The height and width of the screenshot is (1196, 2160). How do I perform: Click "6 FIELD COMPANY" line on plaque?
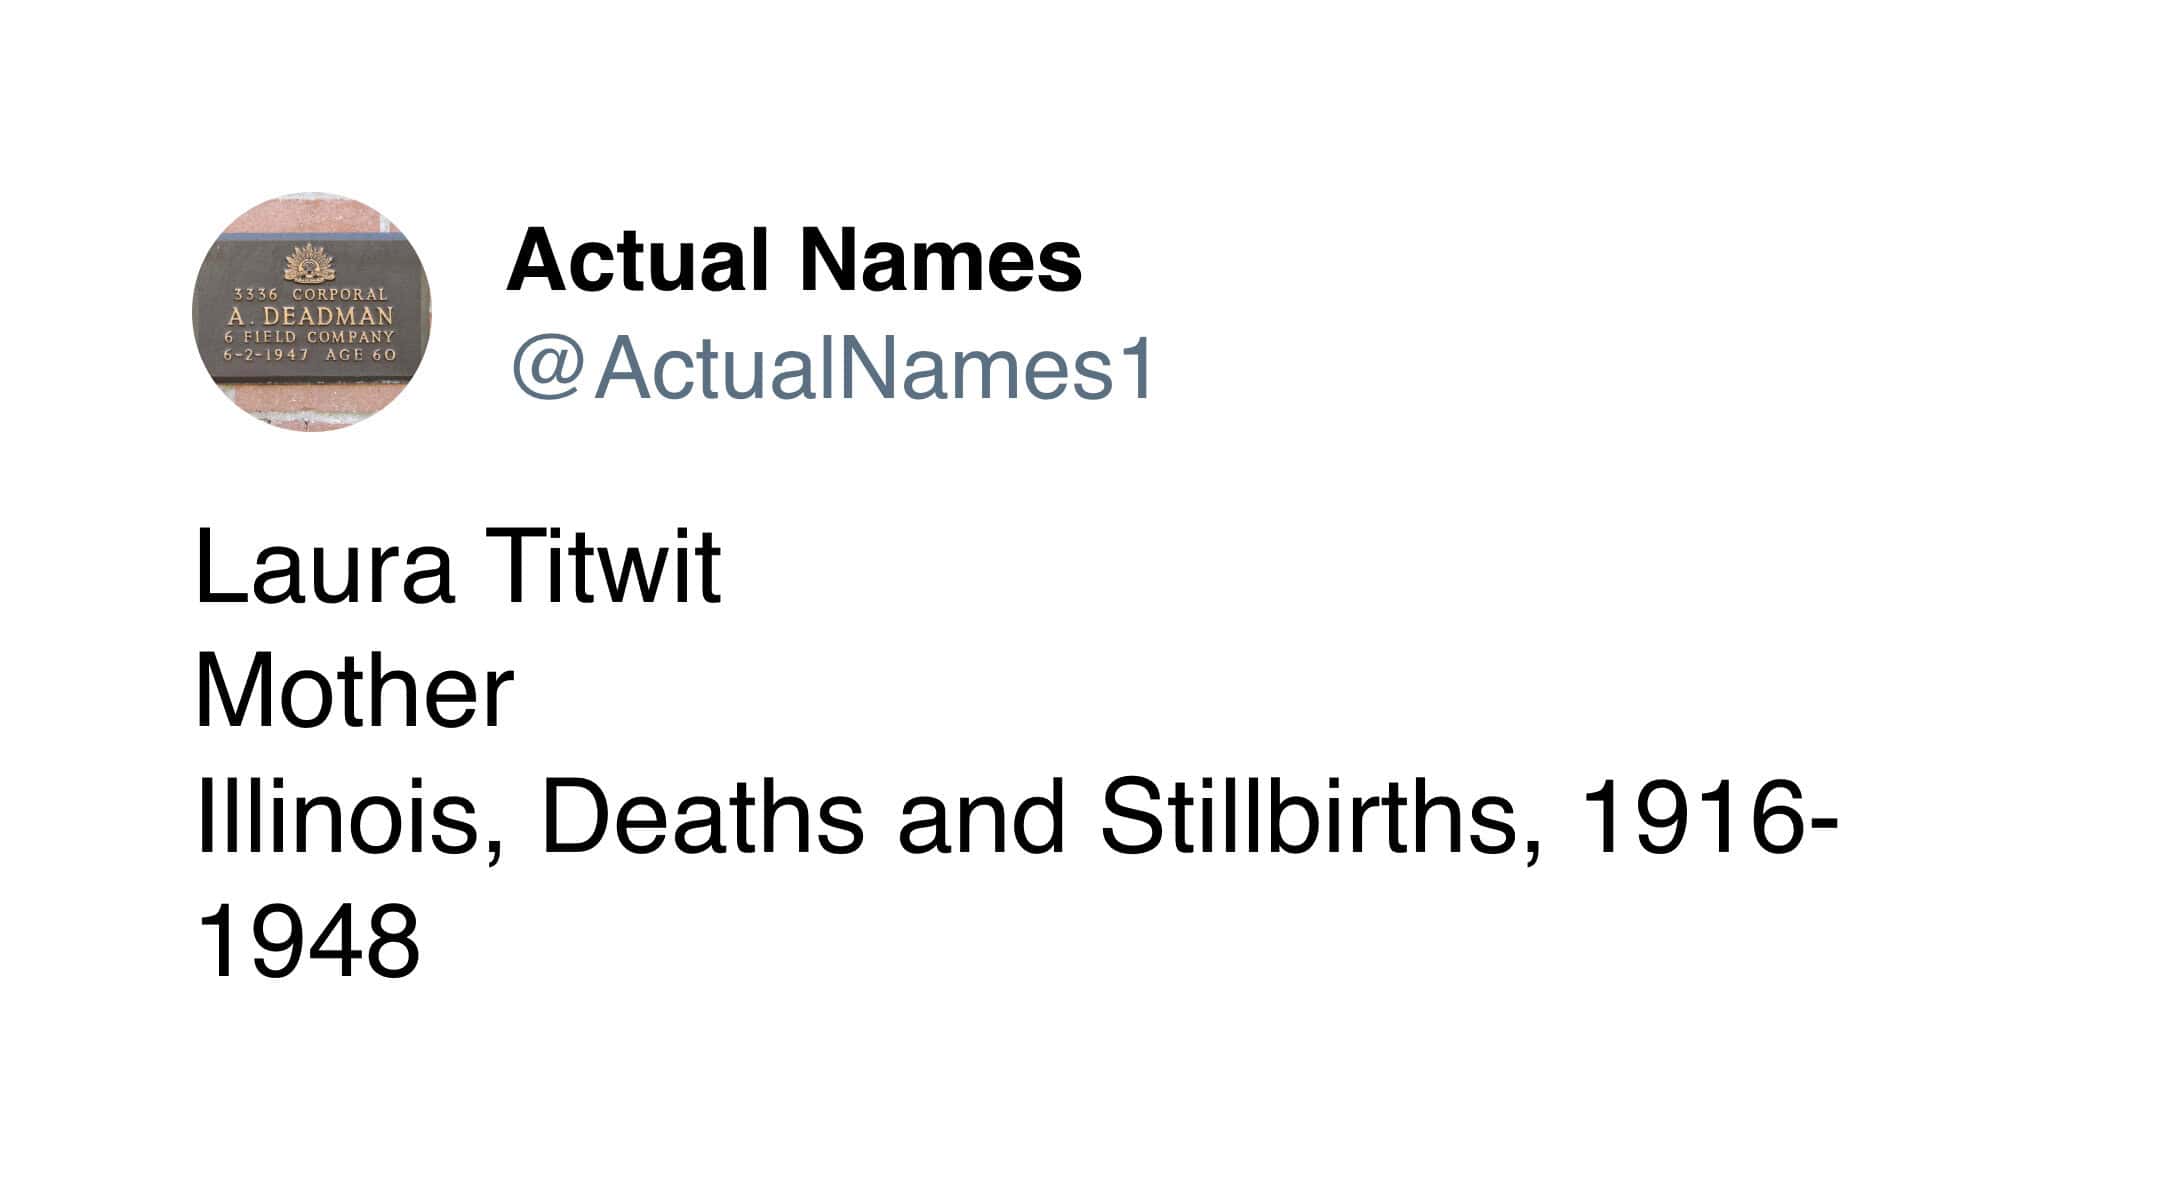pos(310,337)
